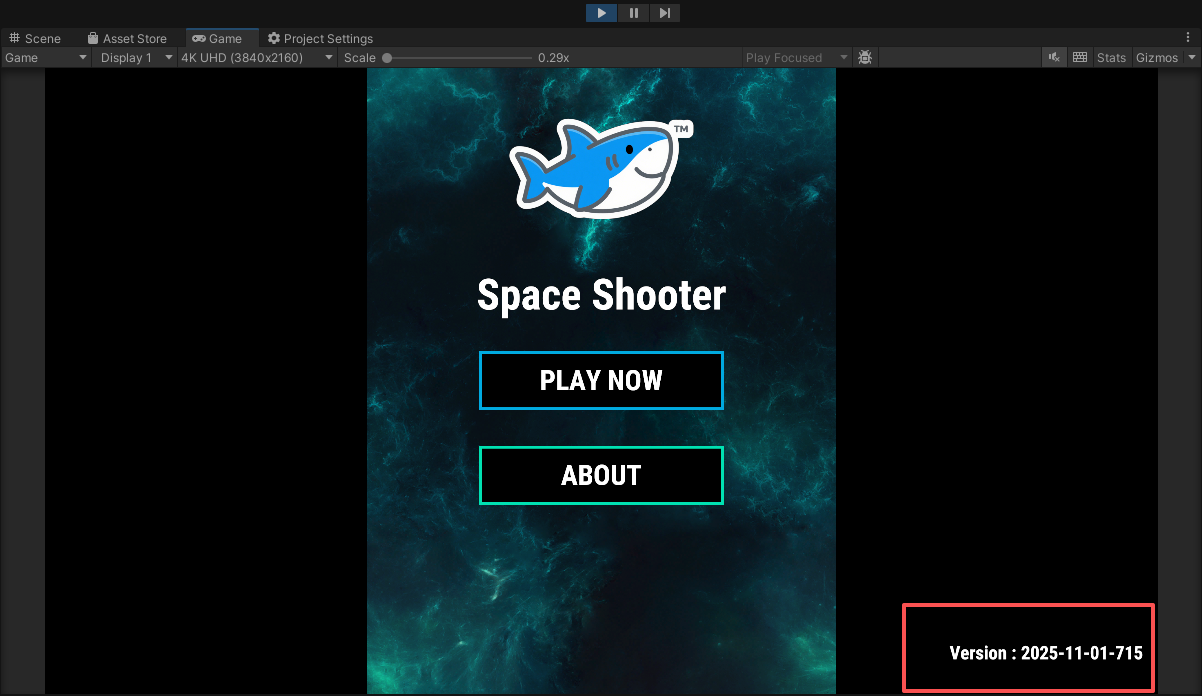This screenshot has height=696, width=1202.
Task: Click the PLAY NOW button
Action: 601,380
